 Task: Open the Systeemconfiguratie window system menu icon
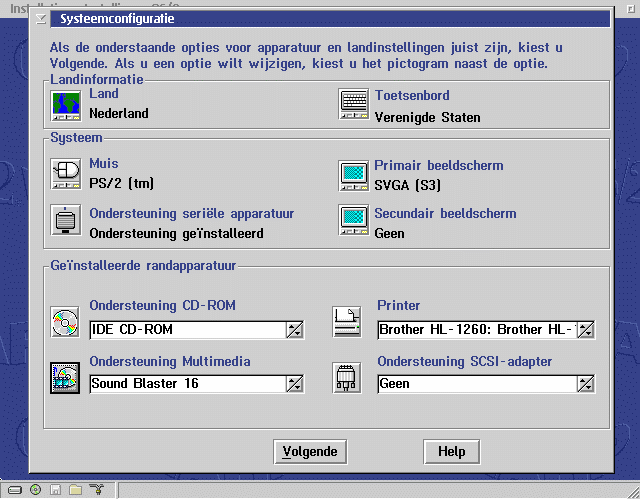tap(40, 19)
